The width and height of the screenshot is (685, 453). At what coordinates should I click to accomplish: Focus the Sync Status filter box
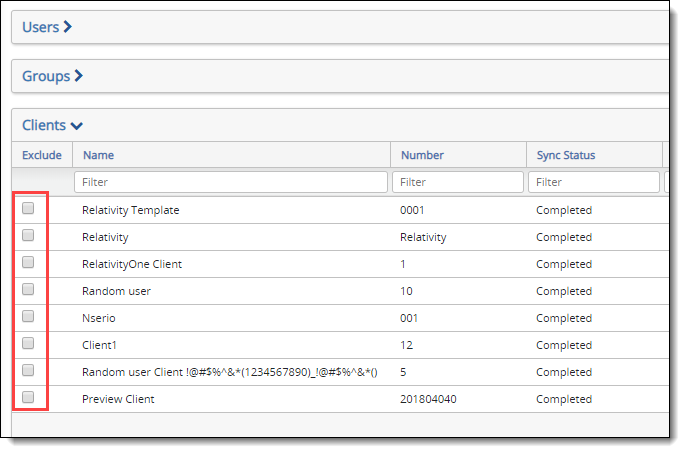tap(593, 183)
